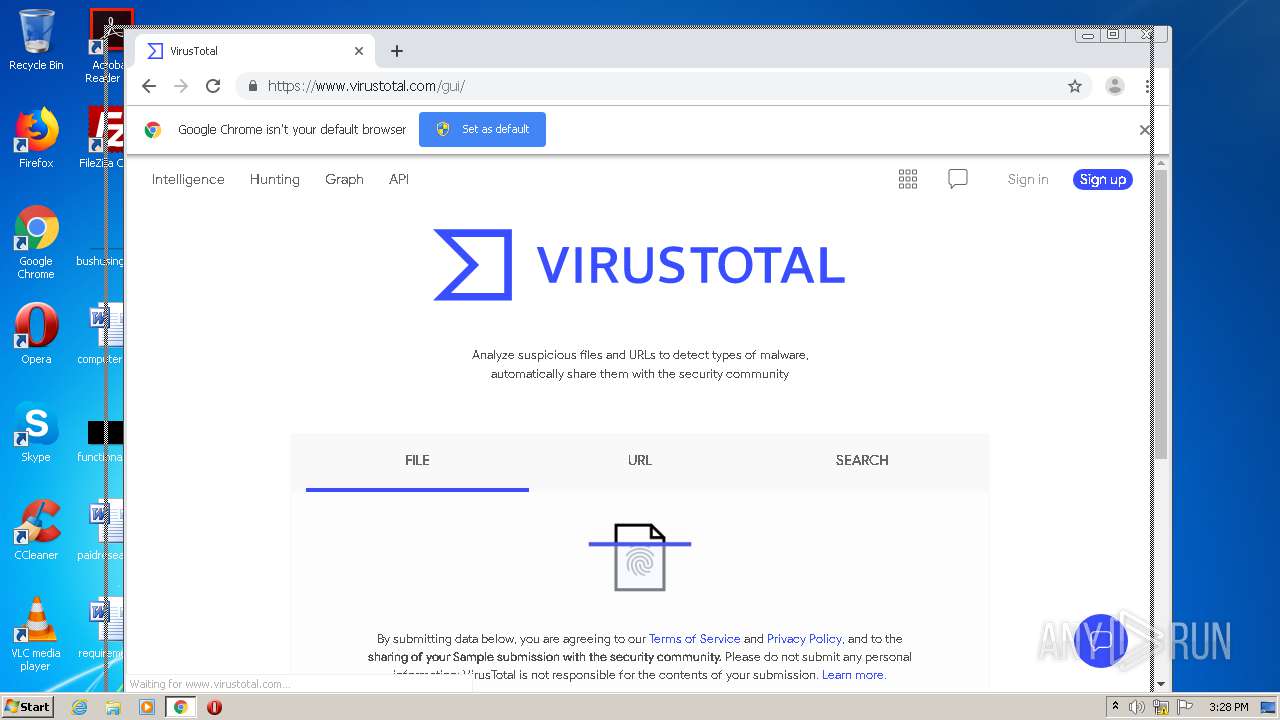Select the CCleaner desktop shortcut

point(36,530)
